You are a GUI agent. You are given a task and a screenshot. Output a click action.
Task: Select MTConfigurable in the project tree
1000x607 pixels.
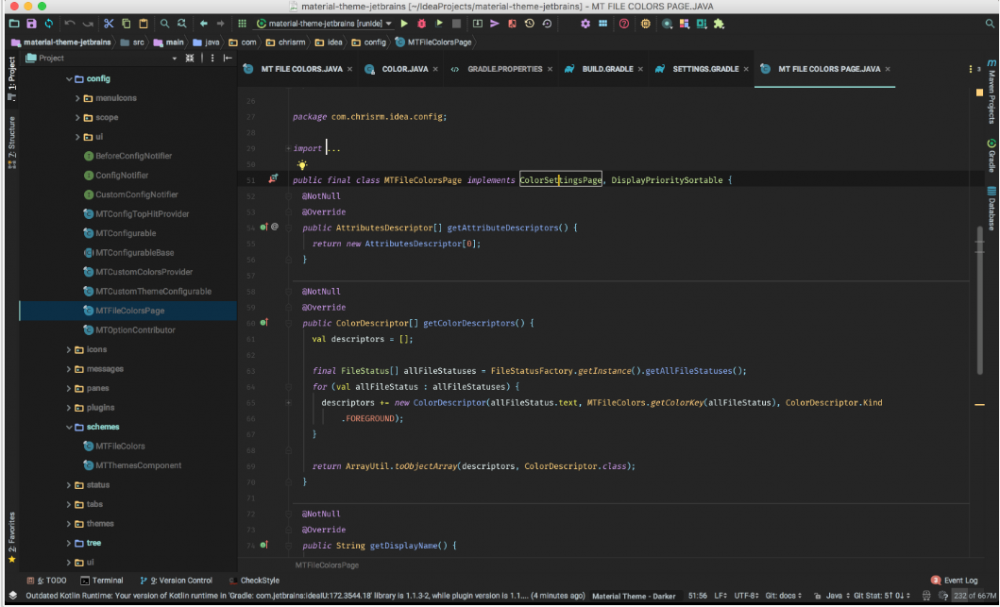[x=125, y=233]
